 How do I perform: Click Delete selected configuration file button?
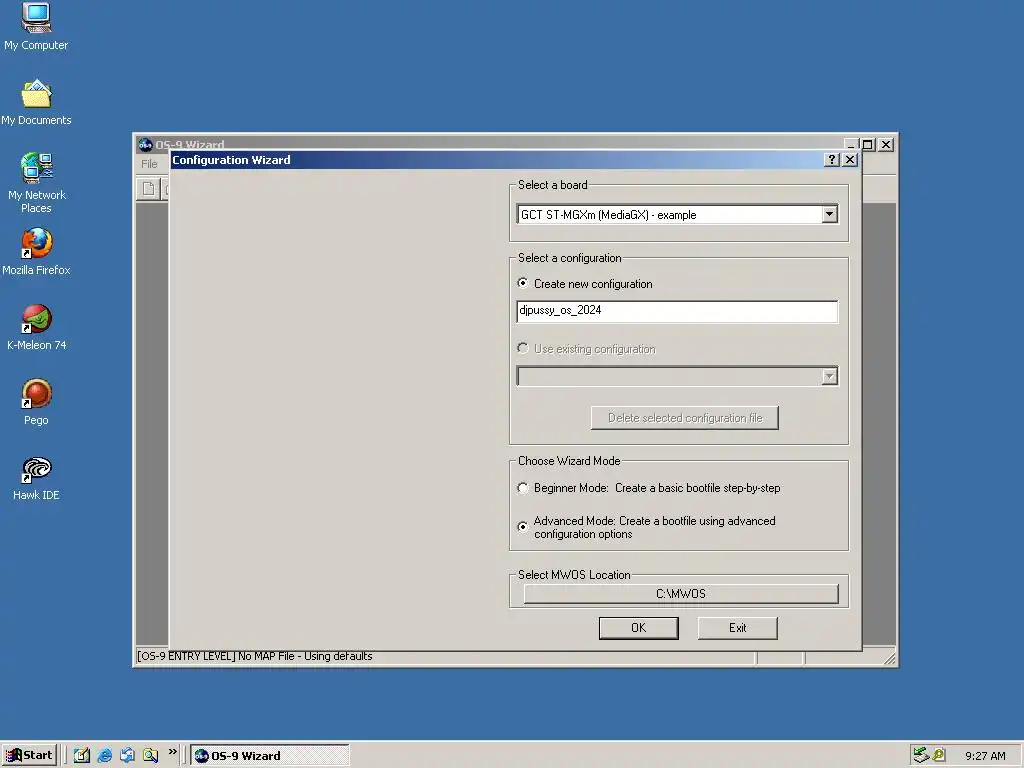click(684, 418)
